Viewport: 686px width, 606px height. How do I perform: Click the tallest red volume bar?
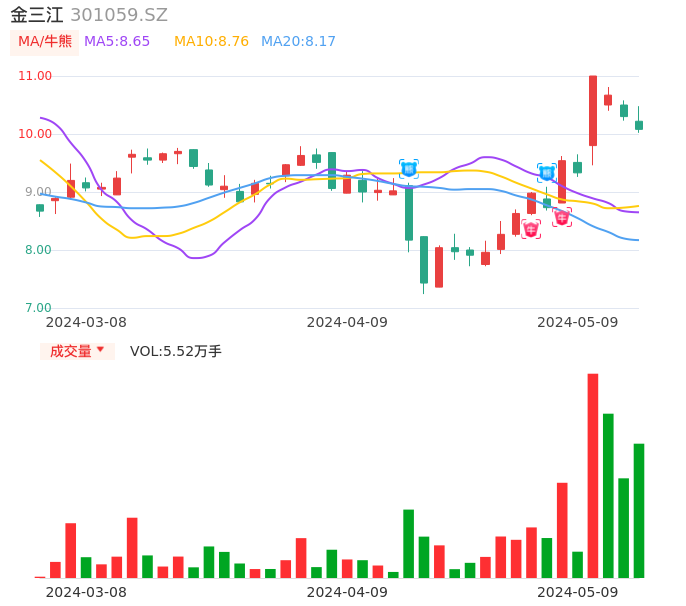pyautogui.click(x=593, y=475)
